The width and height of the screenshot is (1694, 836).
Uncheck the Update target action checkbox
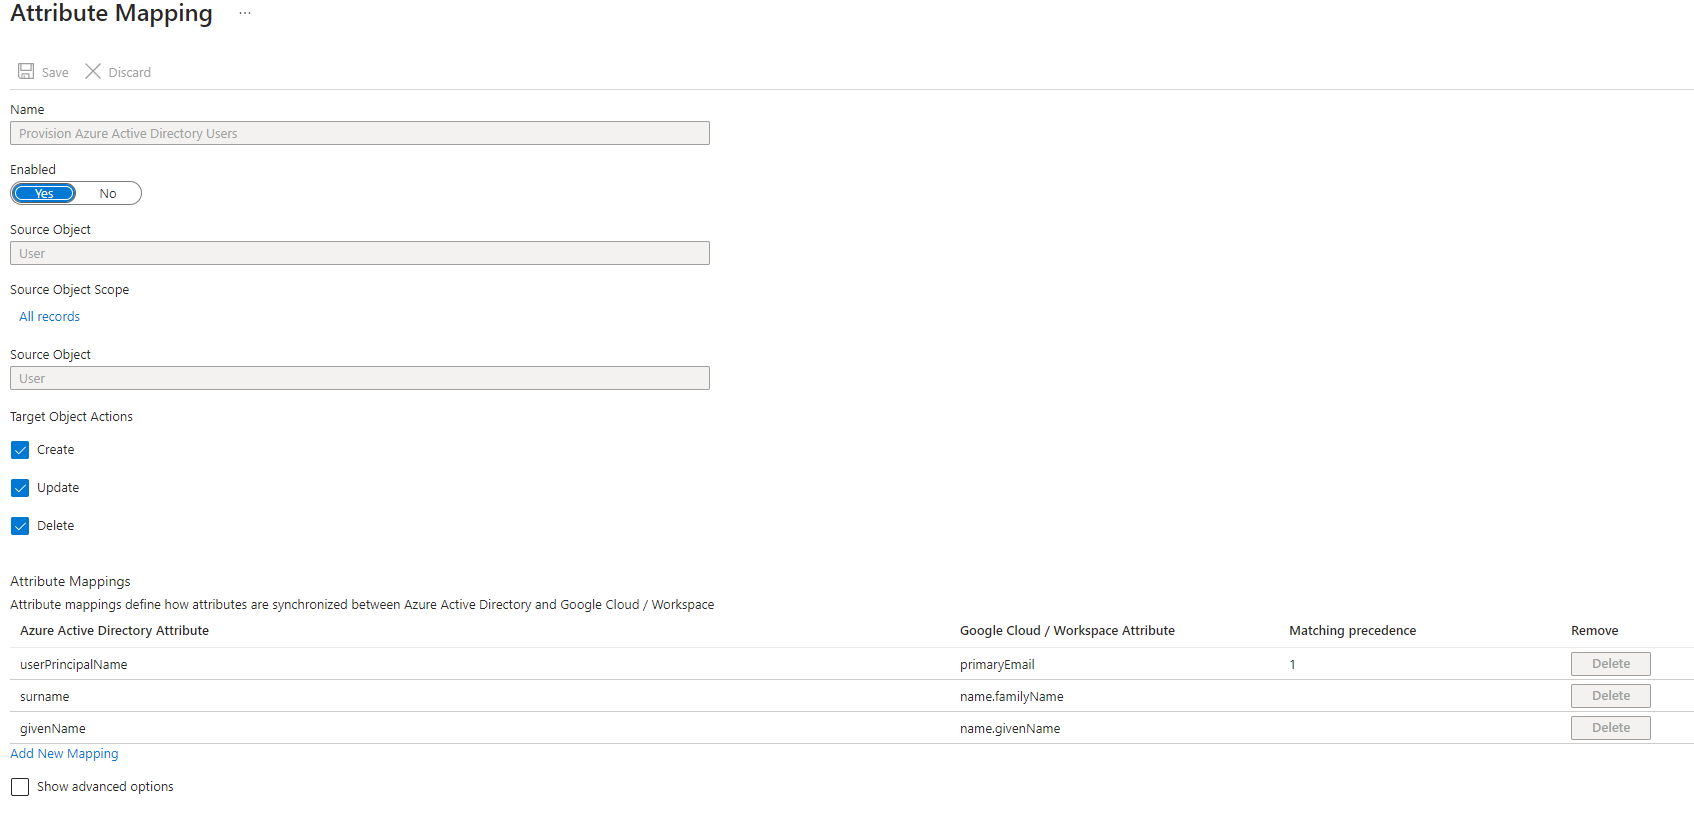coord(20,488)
